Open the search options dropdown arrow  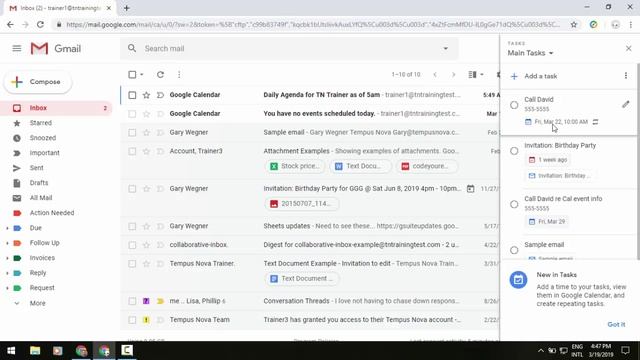446,48
